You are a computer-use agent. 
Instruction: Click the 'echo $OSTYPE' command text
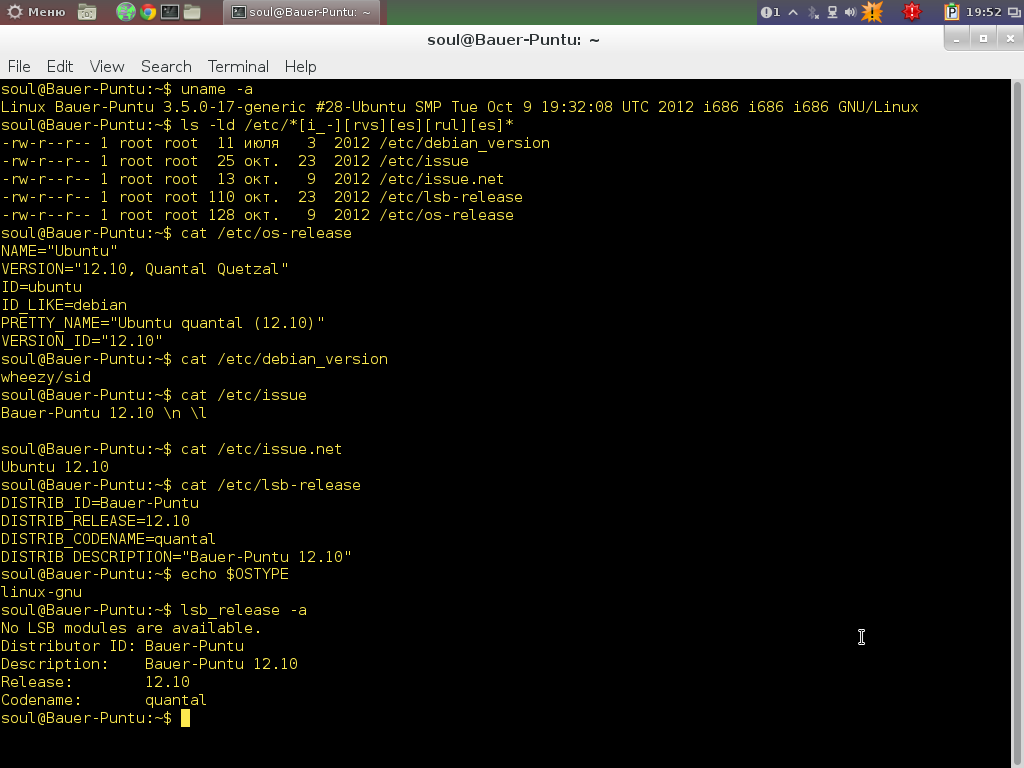(x=234, y=574)
